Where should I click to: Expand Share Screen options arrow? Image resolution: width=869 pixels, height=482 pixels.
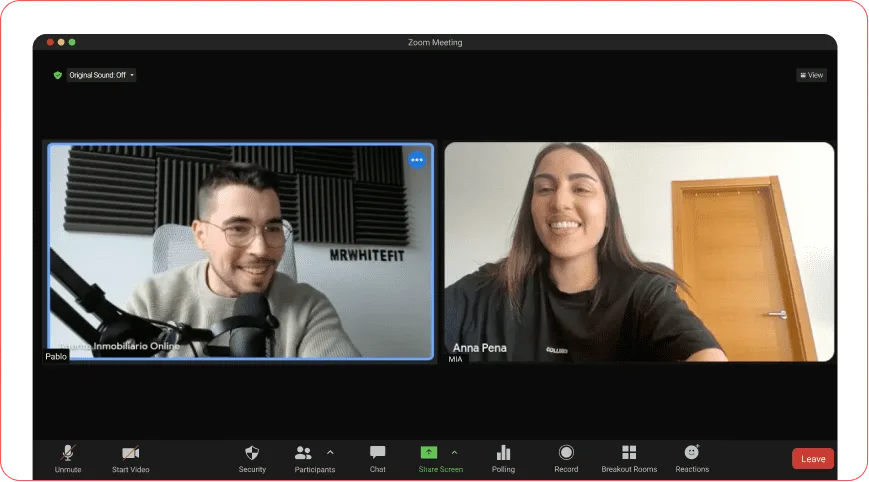click(x=455, y=452)
